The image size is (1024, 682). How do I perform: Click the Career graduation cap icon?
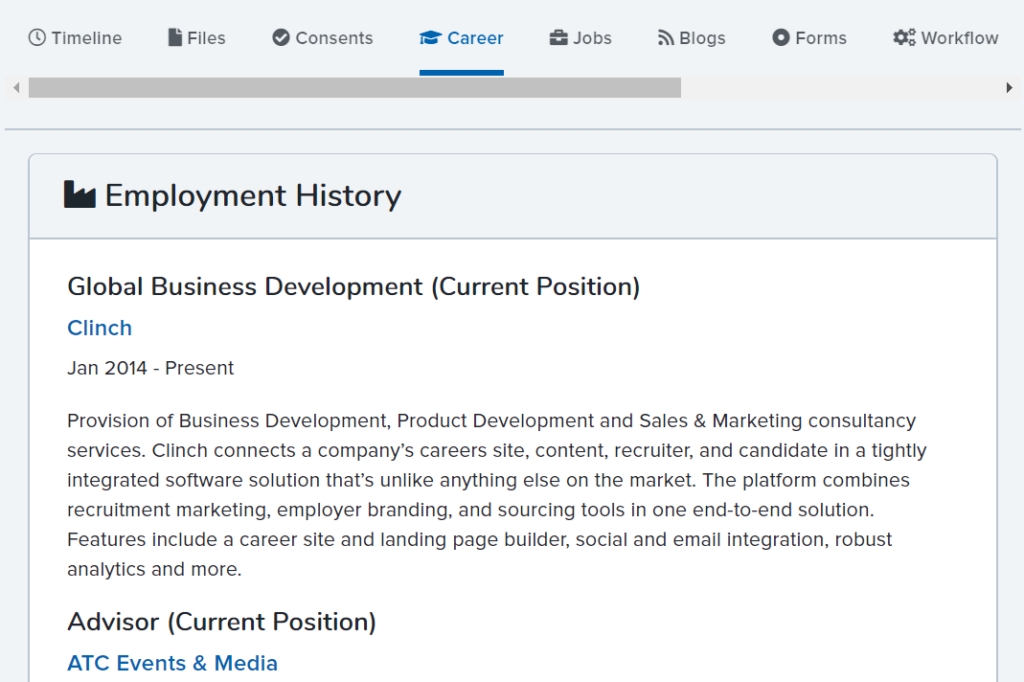click(x=430, y=38)
